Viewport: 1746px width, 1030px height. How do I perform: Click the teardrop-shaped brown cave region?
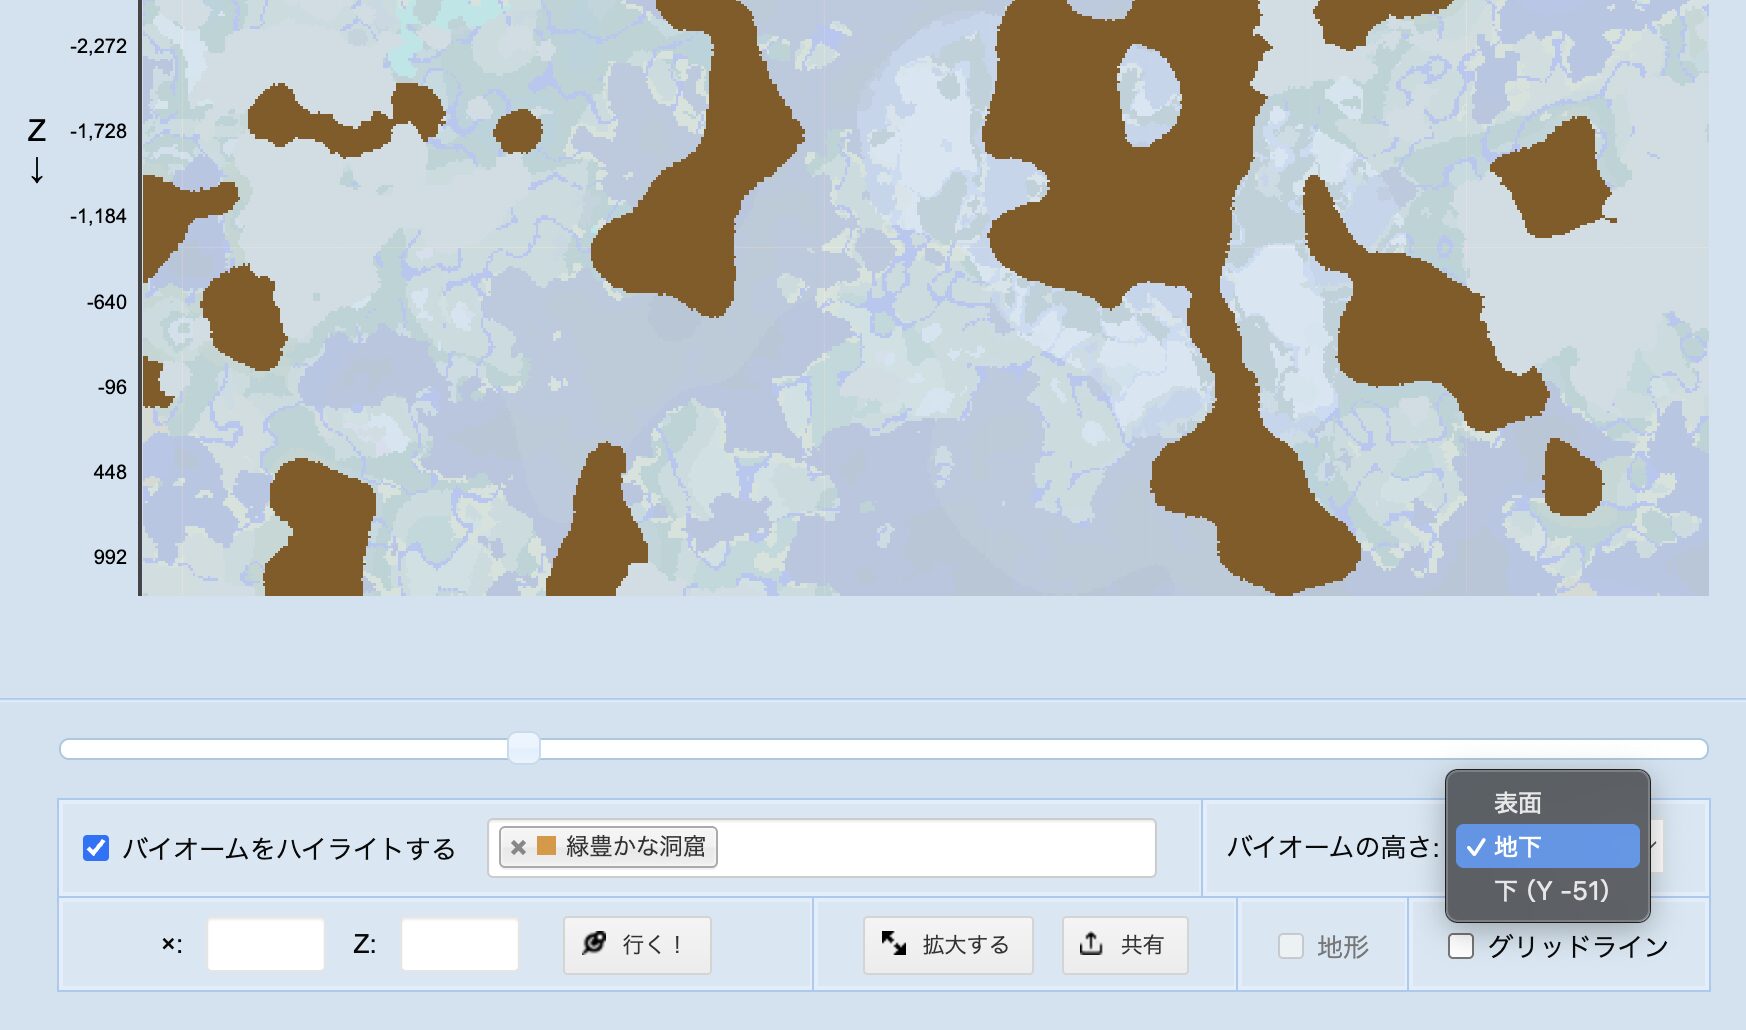pos(1572,480)
